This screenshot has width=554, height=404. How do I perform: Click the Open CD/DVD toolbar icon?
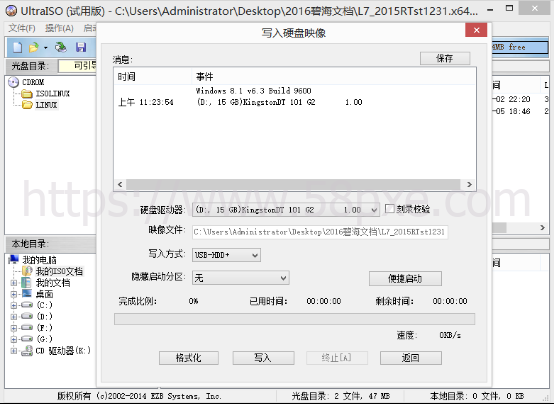coord(60,47)
